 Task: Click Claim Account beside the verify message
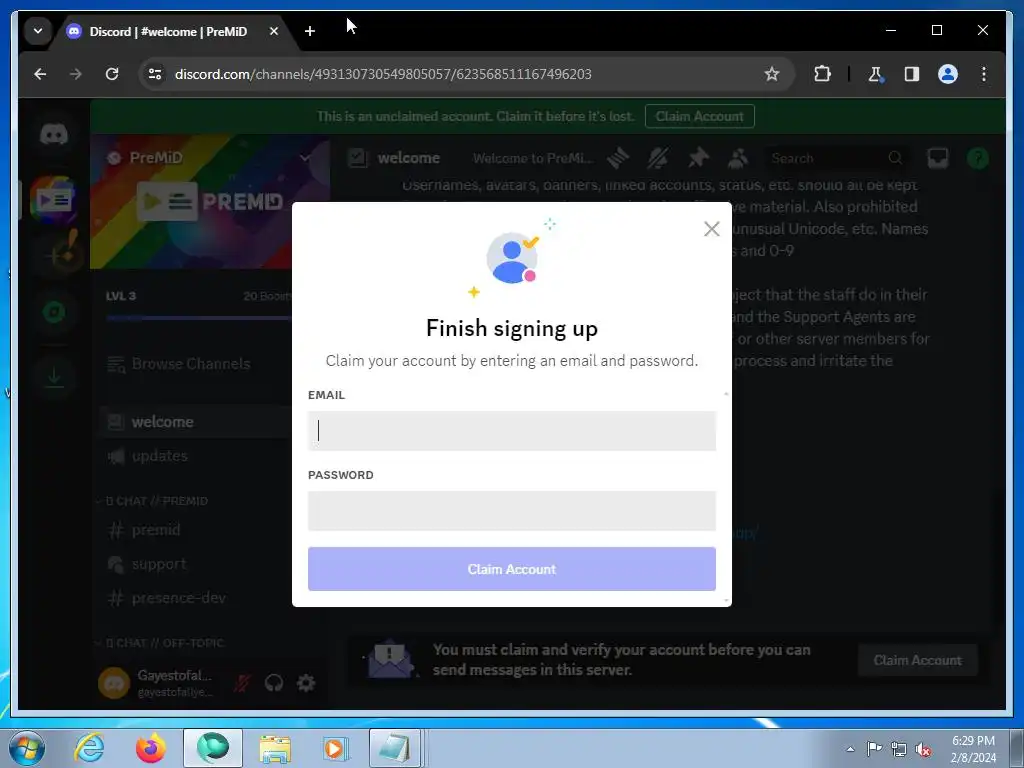point(917,660)
